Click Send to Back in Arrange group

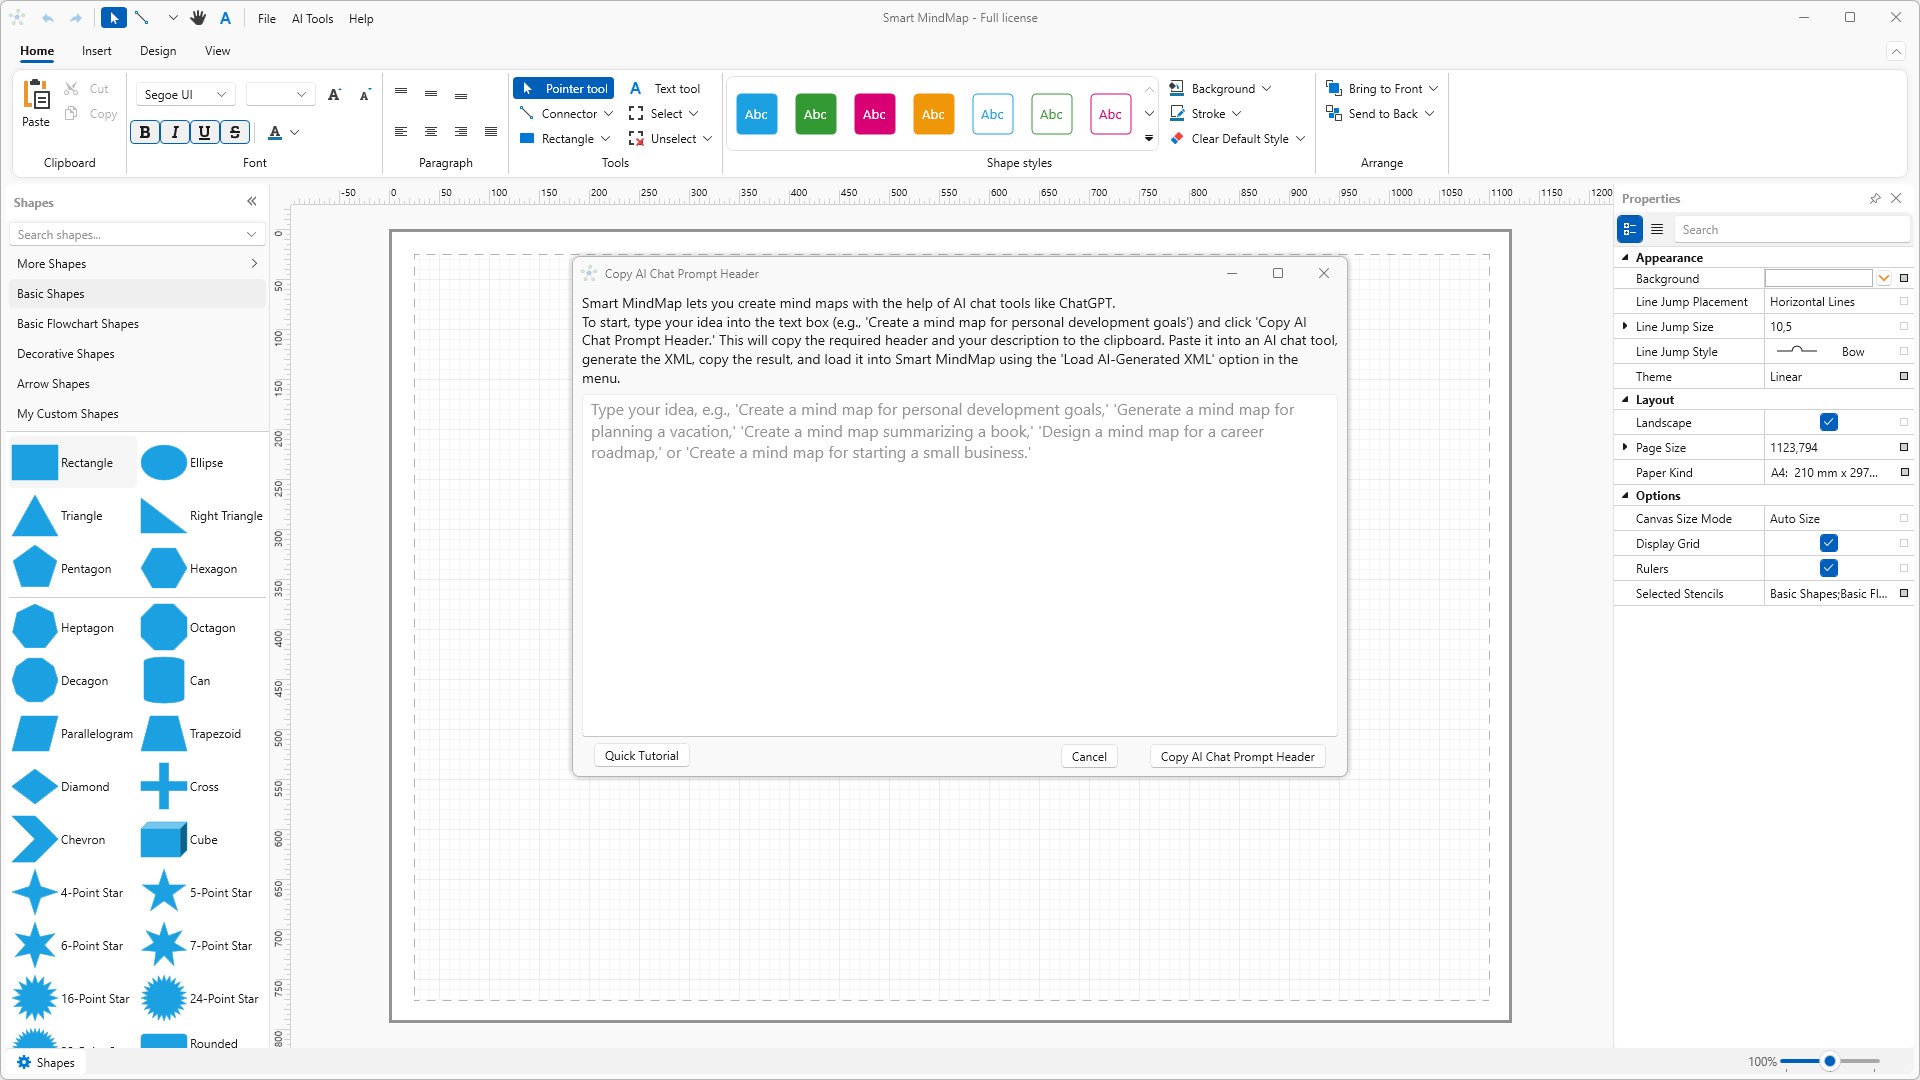click(1380, 113)
